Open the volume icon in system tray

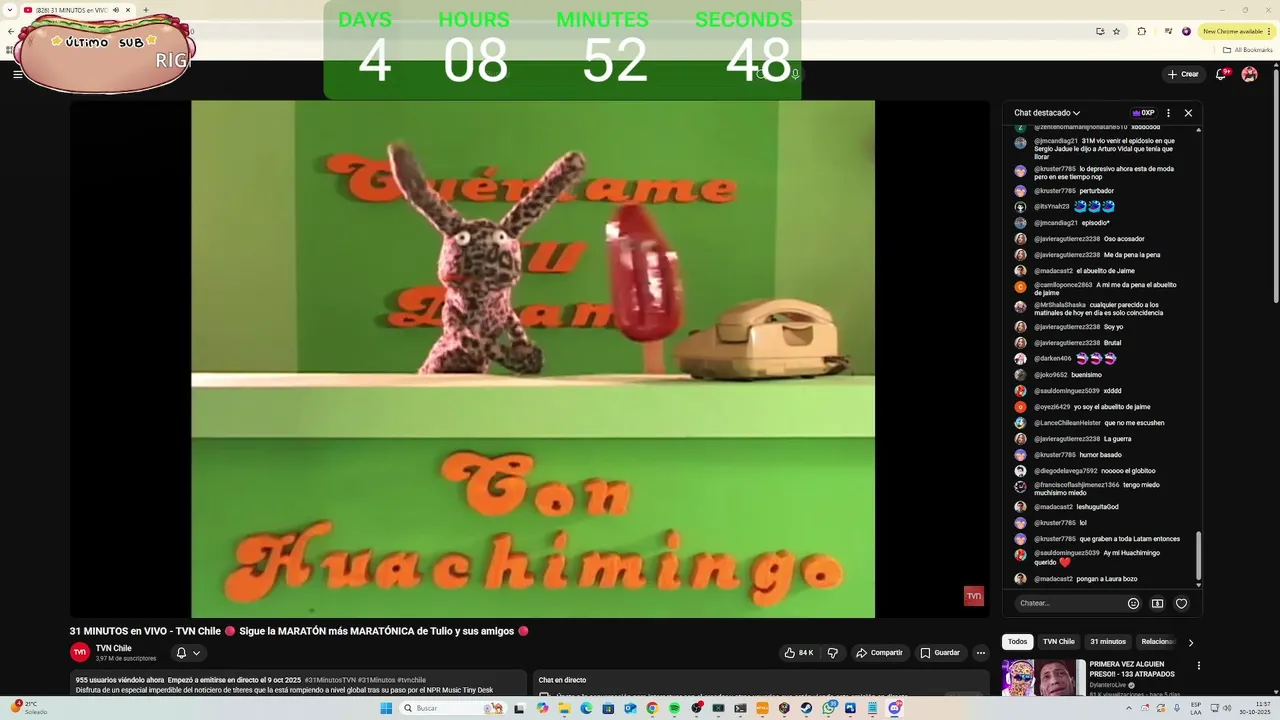pyautogui.click(x=1226, y=708)
